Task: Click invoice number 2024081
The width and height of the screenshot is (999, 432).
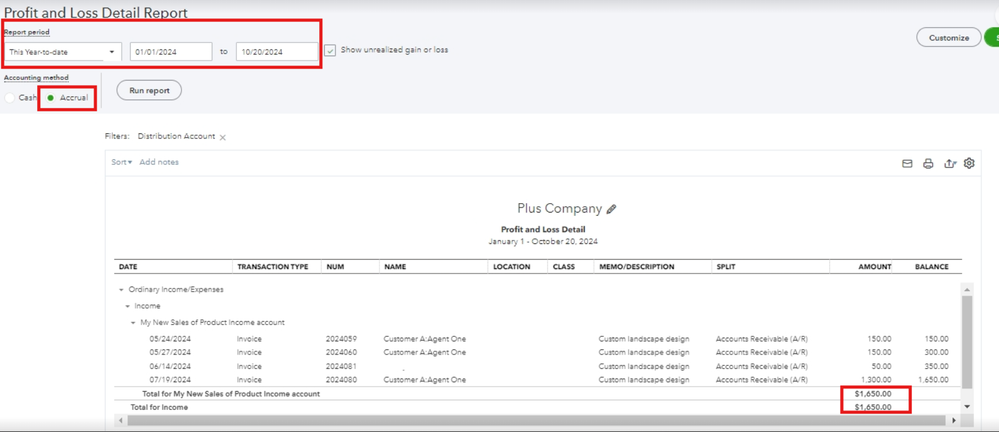Action: tap(341, 366)
